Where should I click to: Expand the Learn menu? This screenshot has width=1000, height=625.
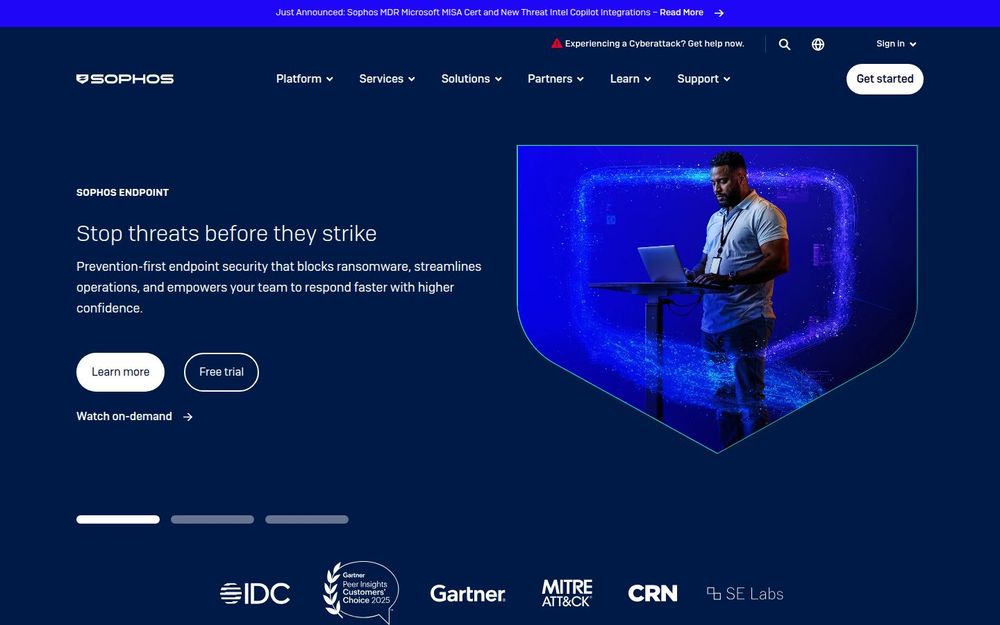pyautogui.click(x=630, y=79)
